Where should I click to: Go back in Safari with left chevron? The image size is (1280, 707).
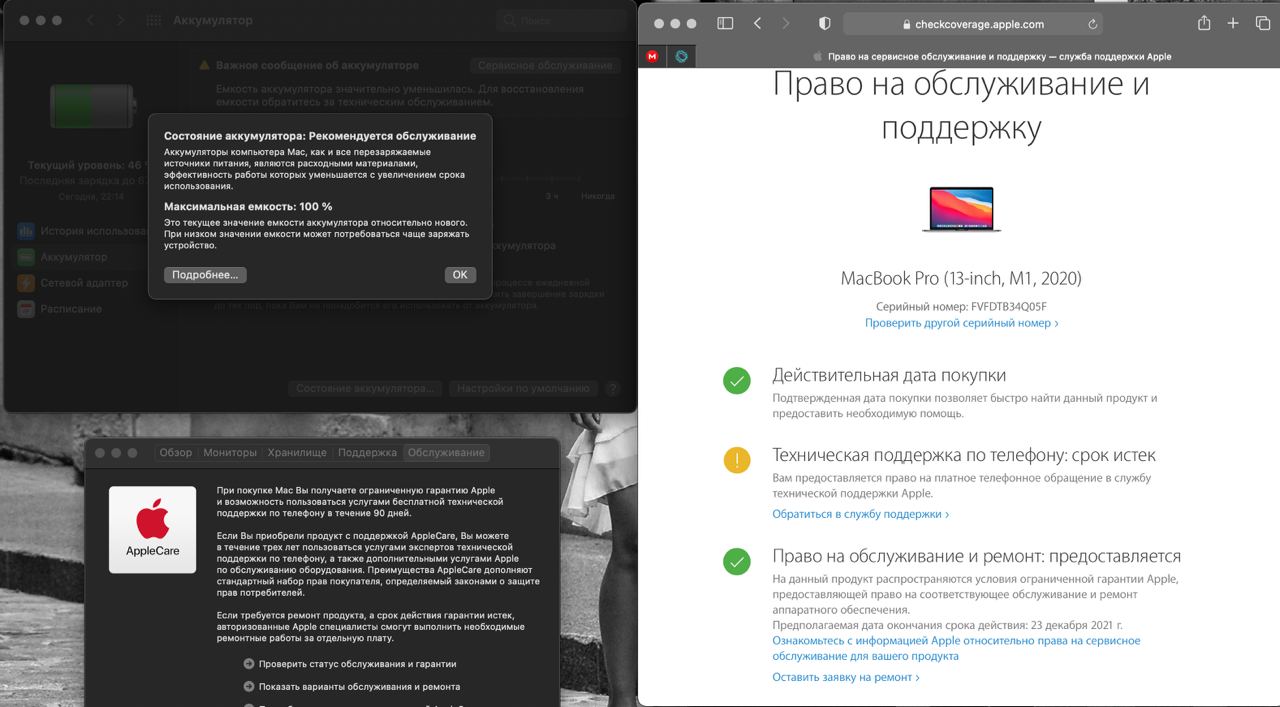[757, 23]
